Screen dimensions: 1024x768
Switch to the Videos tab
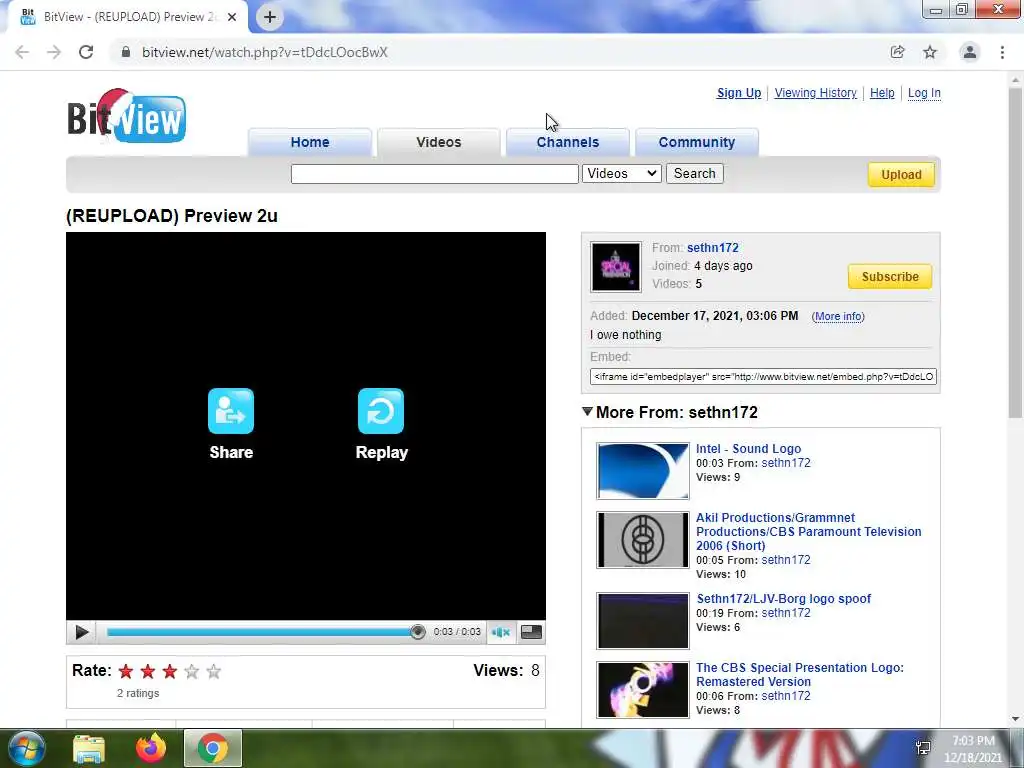point(439,142)
